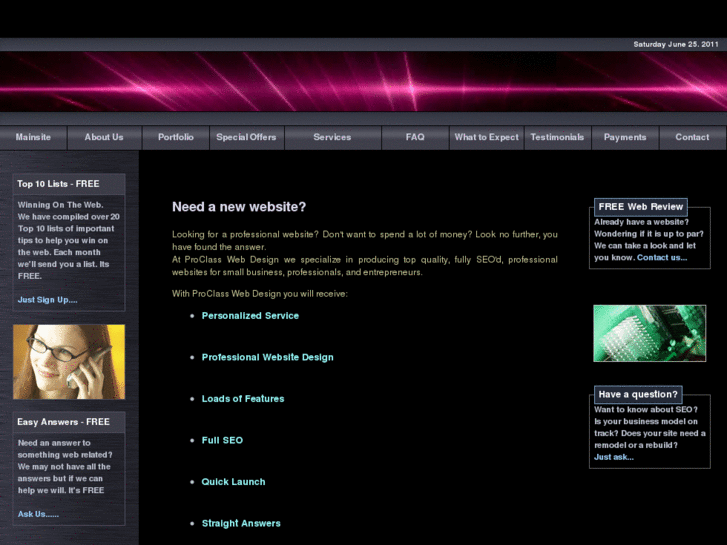The height and width of the screenshot is (545, 727).
Task: Open Testimonials page
Action: tap(557, 137)
